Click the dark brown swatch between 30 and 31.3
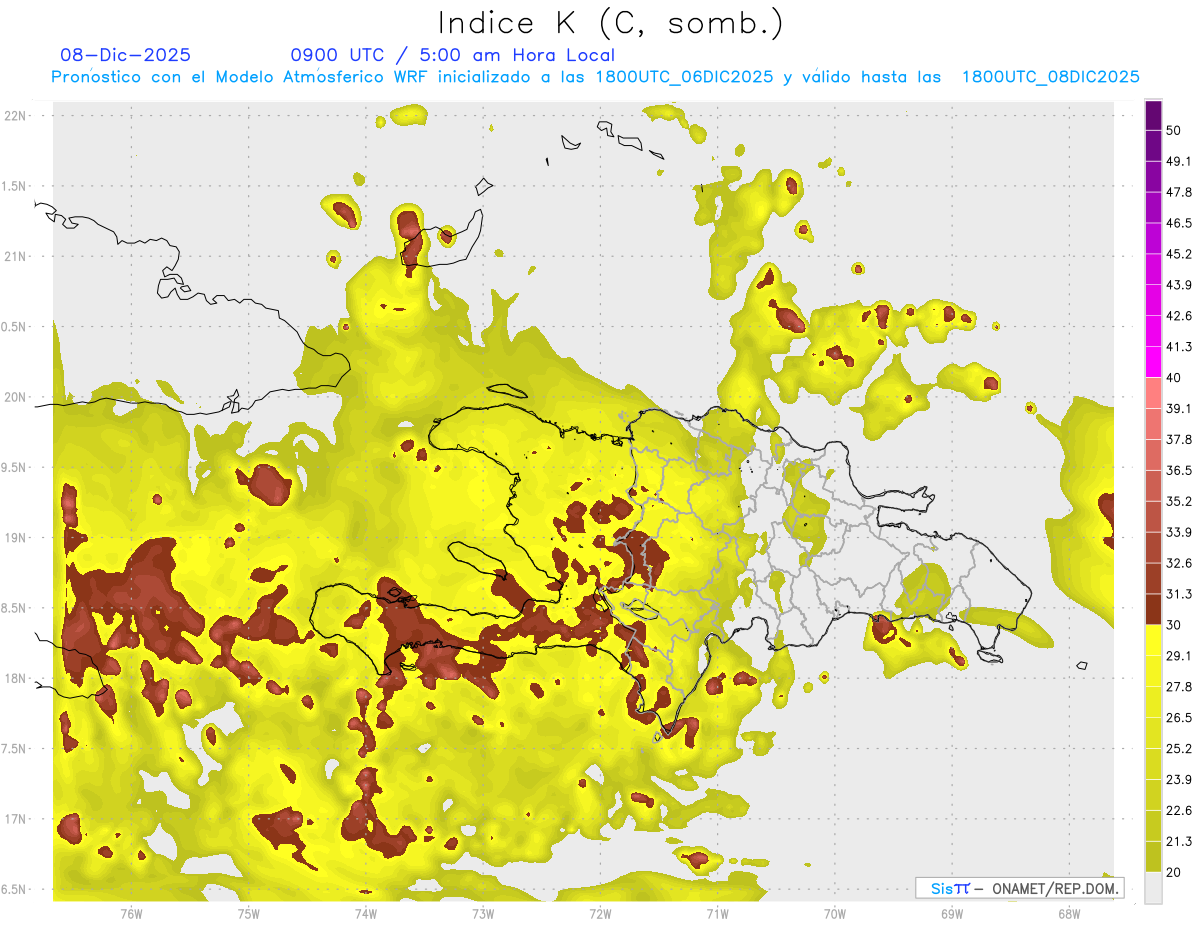 tap(1153, 609)
